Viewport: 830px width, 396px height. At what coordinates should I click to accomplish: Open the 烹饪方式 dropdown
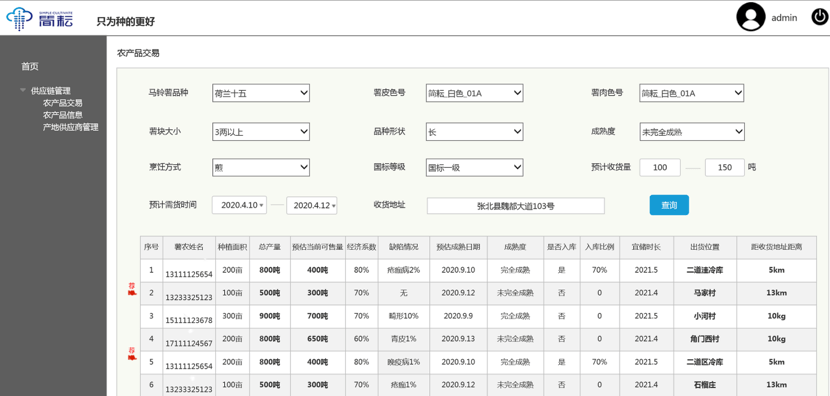pyautogui.click(x=261, y=168)
